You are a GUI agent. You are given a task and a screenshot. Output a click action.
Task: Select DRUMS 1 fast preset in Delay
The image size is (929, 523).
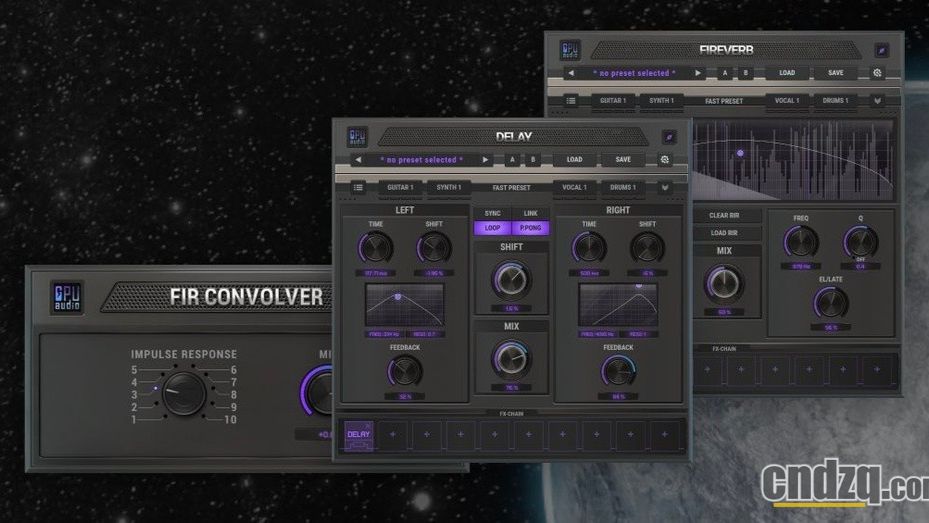click(x=623, y=187)
